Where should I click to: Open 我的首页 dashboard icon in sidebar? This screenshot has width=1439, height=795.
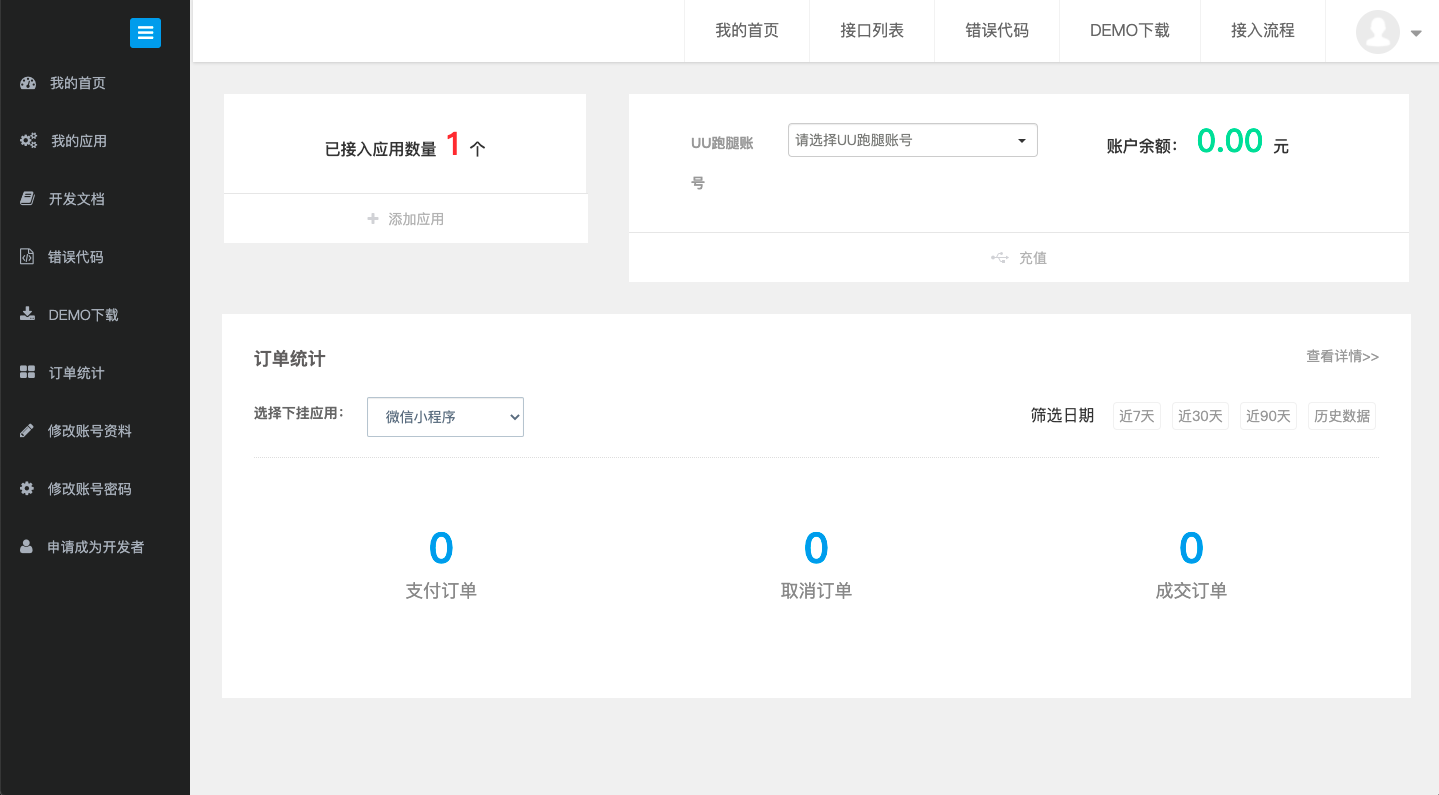tap(28, 83)
